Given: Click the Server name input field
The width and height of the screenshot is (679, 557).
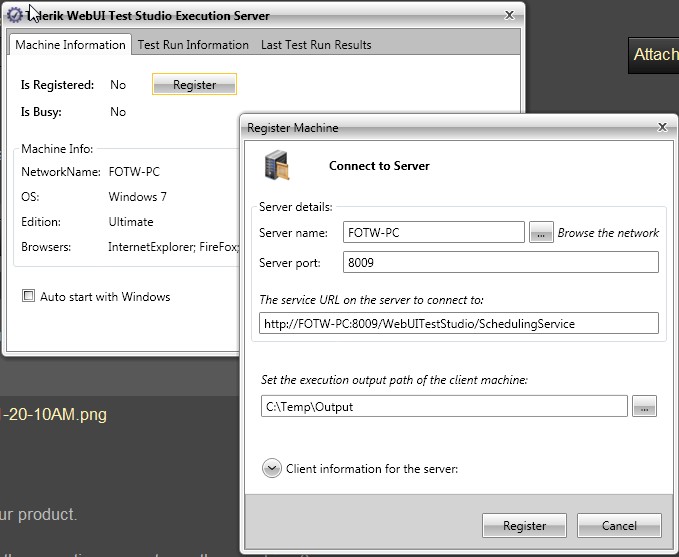Looking at the screenshot, I should pyautogui.click(x=433, y=233).
